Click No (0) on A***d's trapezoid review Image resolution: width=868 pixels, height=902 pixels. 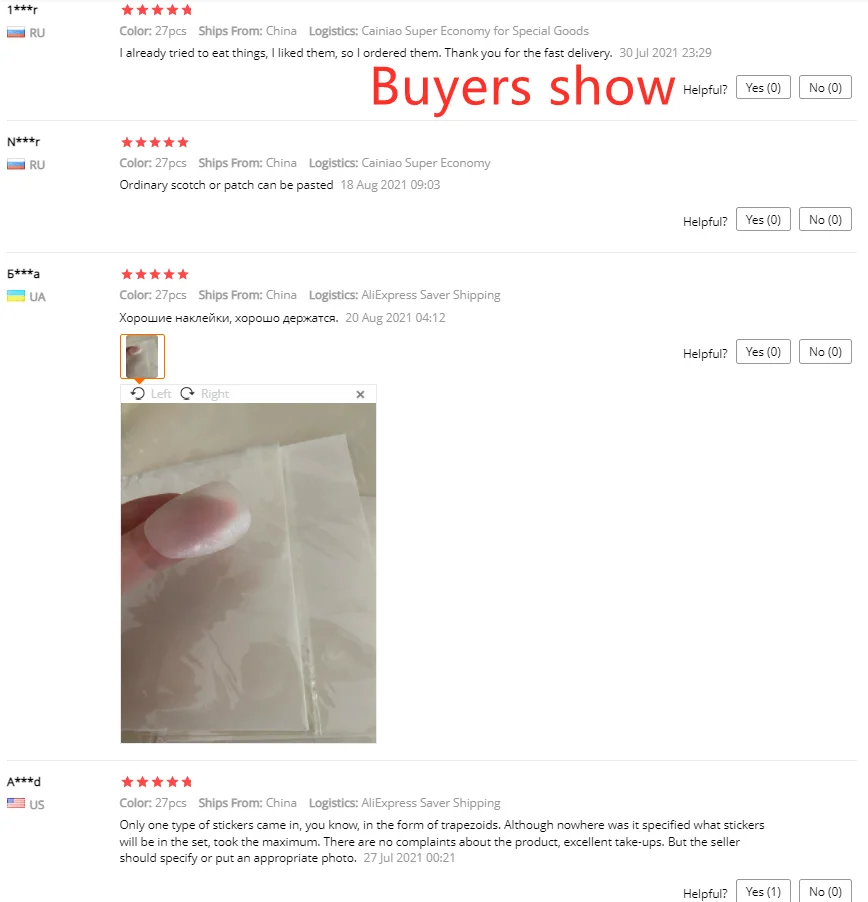[825, 891]
